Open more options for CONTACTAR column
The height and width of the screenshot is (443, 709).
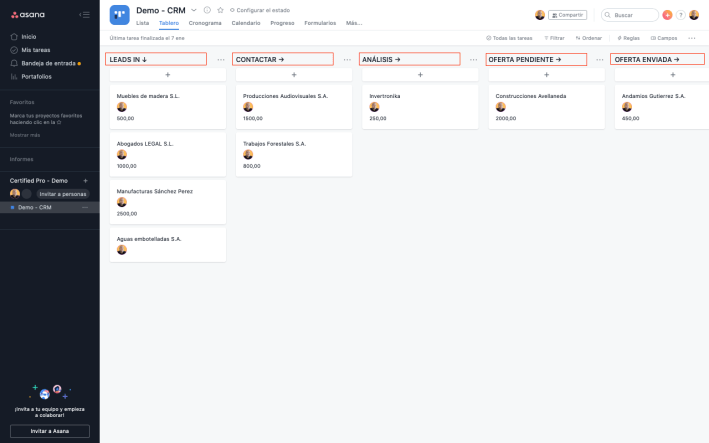(347, 60)
